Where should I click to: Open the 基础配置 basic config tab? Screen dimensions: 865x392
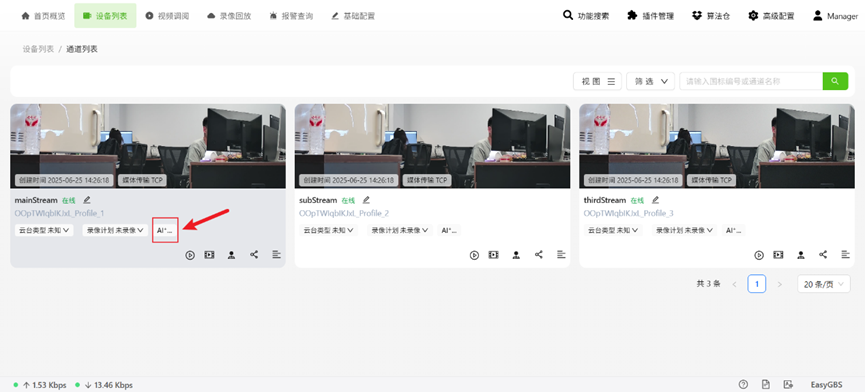point(353,16)
